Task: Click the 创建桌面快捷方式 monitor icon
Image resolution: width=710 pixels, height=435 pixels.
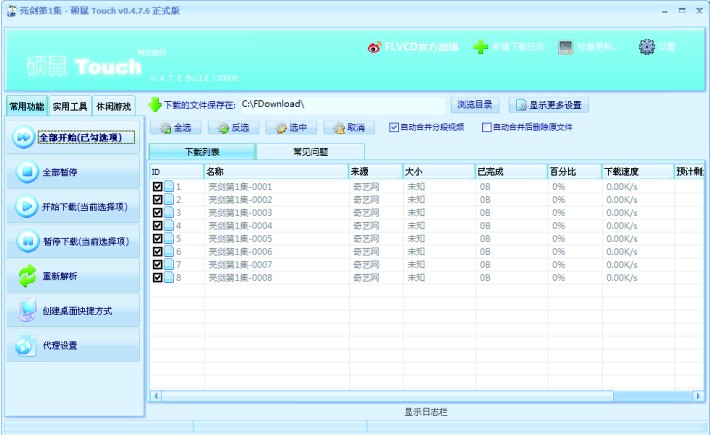Action: (x=27, y=310)
